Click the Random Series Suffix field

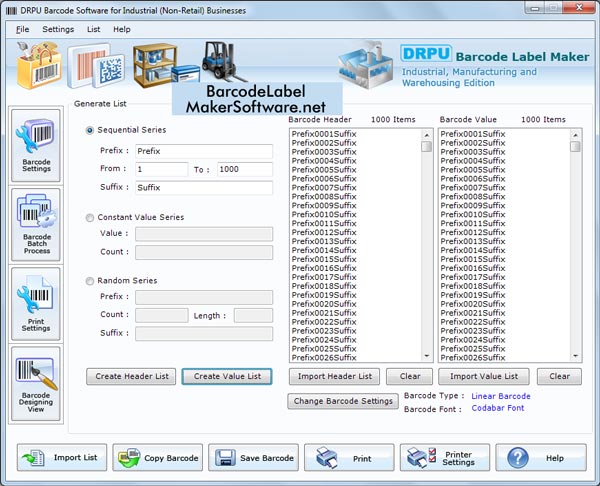point(204,333)
